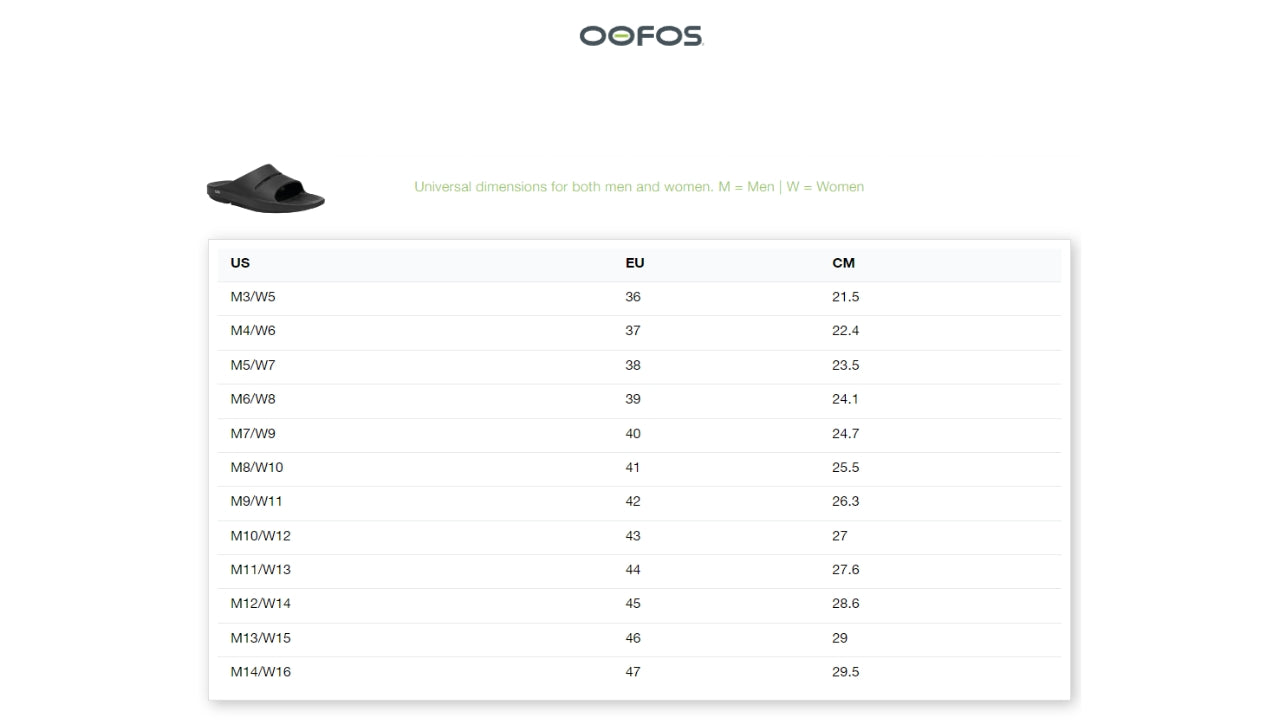Click the black slide sandal thumbnail
Viewport: 1280px width, 720px height.
tap(266, 187)
